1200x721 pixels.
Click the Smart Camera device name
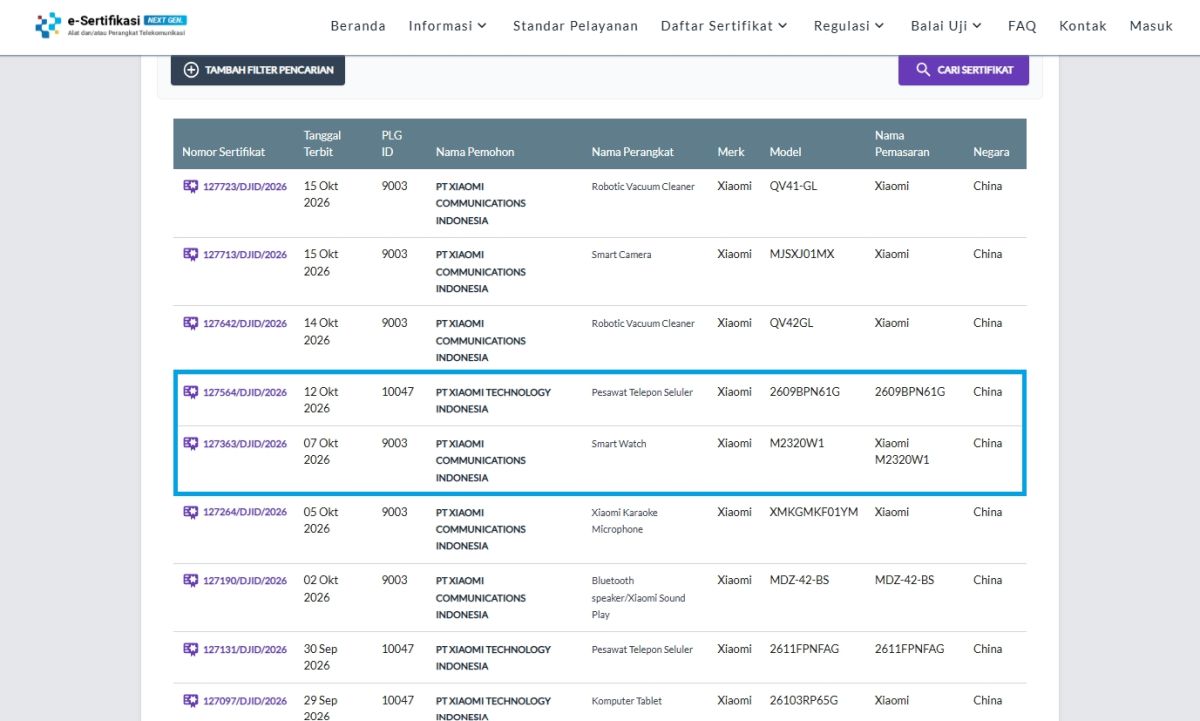pyautogui.click(x=621, y=255)
